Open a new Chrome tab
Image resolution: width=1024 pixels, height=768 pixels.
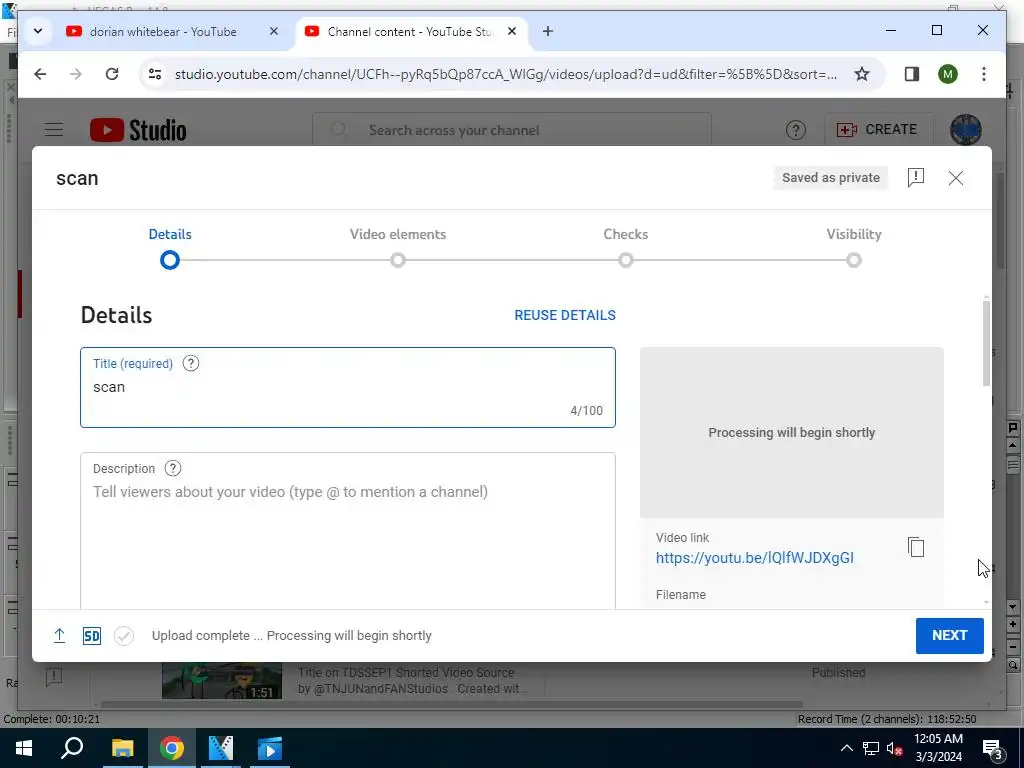point(548,31)
